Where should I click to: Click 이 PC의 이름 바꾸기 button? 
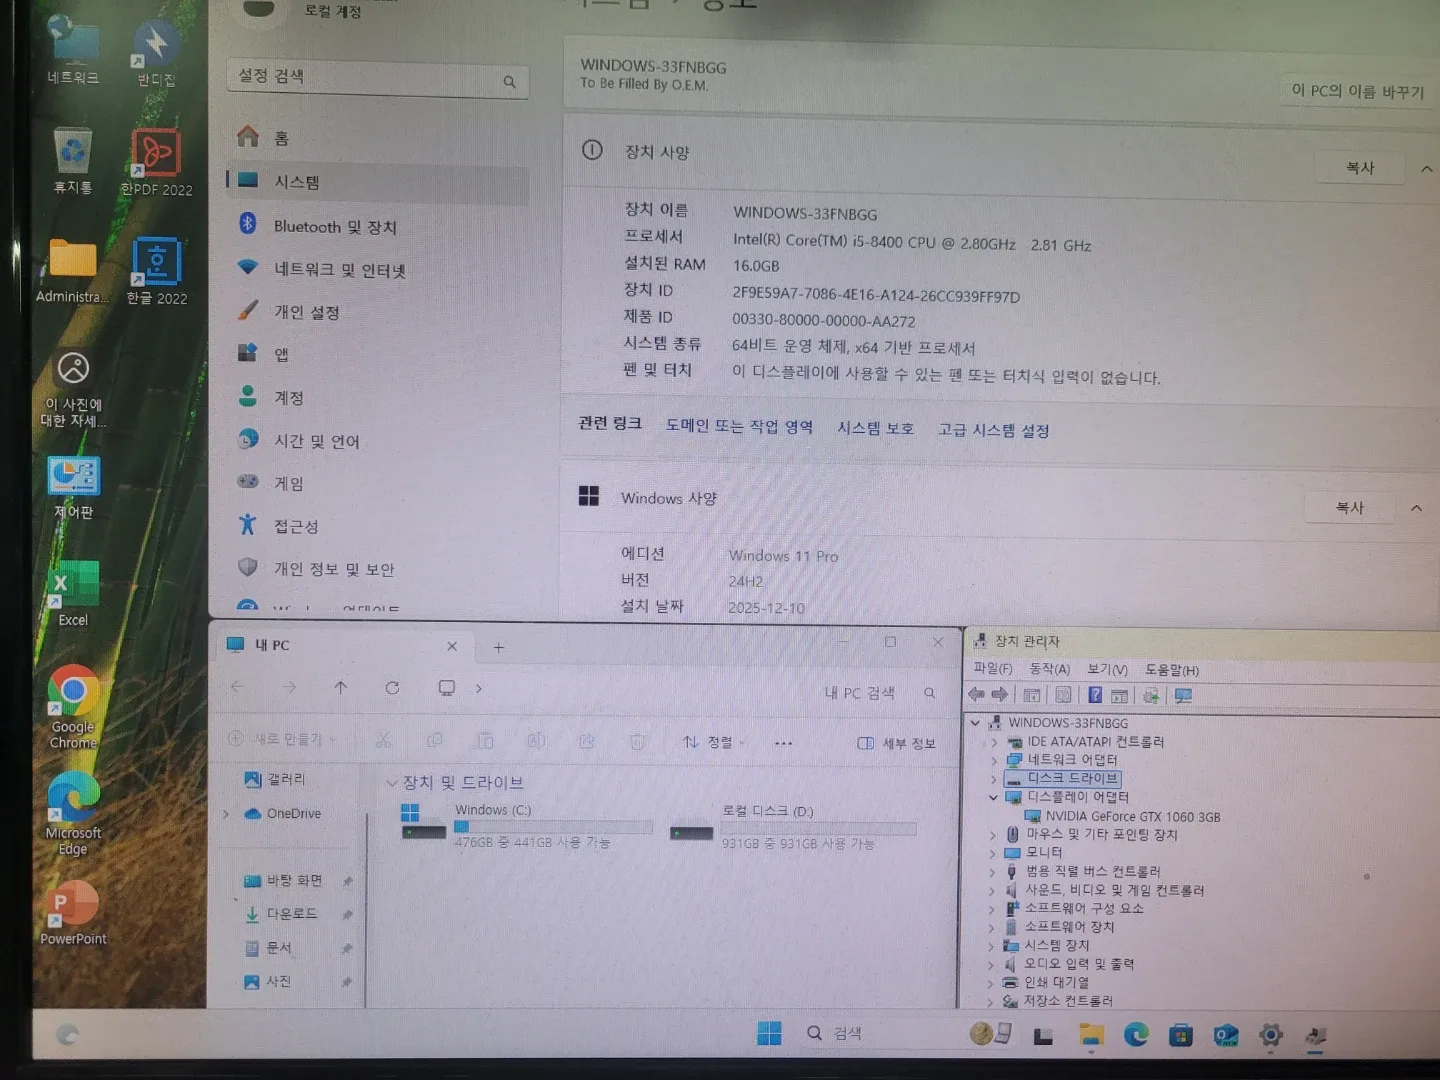[x=1357, y=91]
